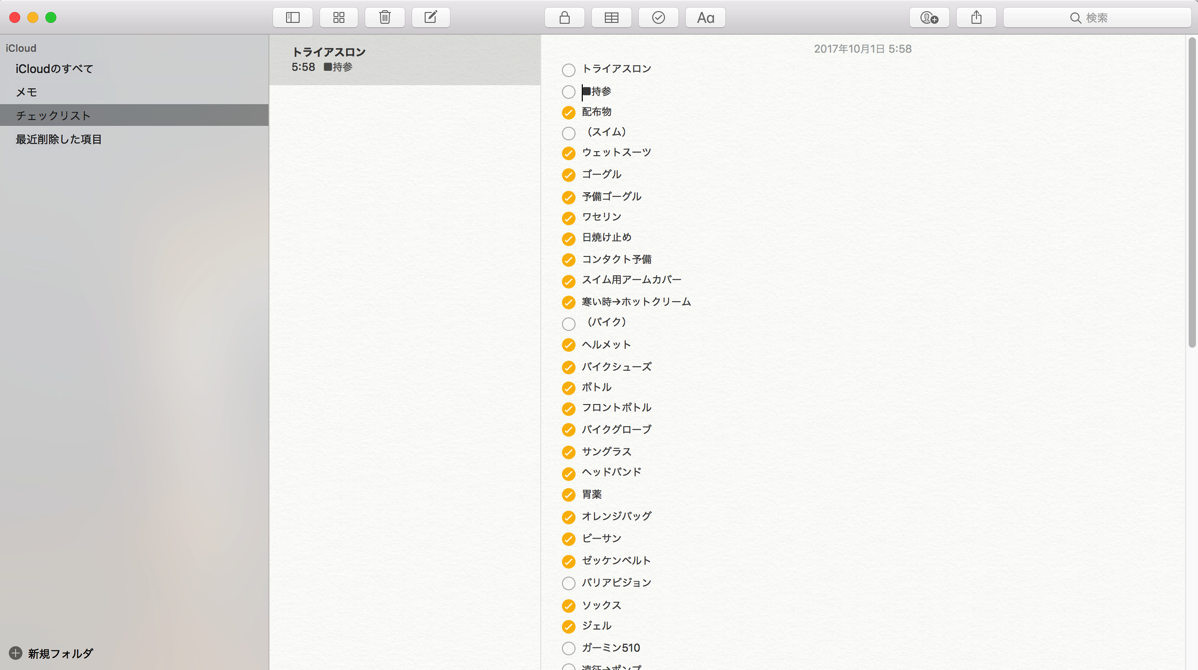Toggle the folders sidebar view
The height and width of the screenshot is (670, 1198).
pyautogui.click(x=293, y=18)
